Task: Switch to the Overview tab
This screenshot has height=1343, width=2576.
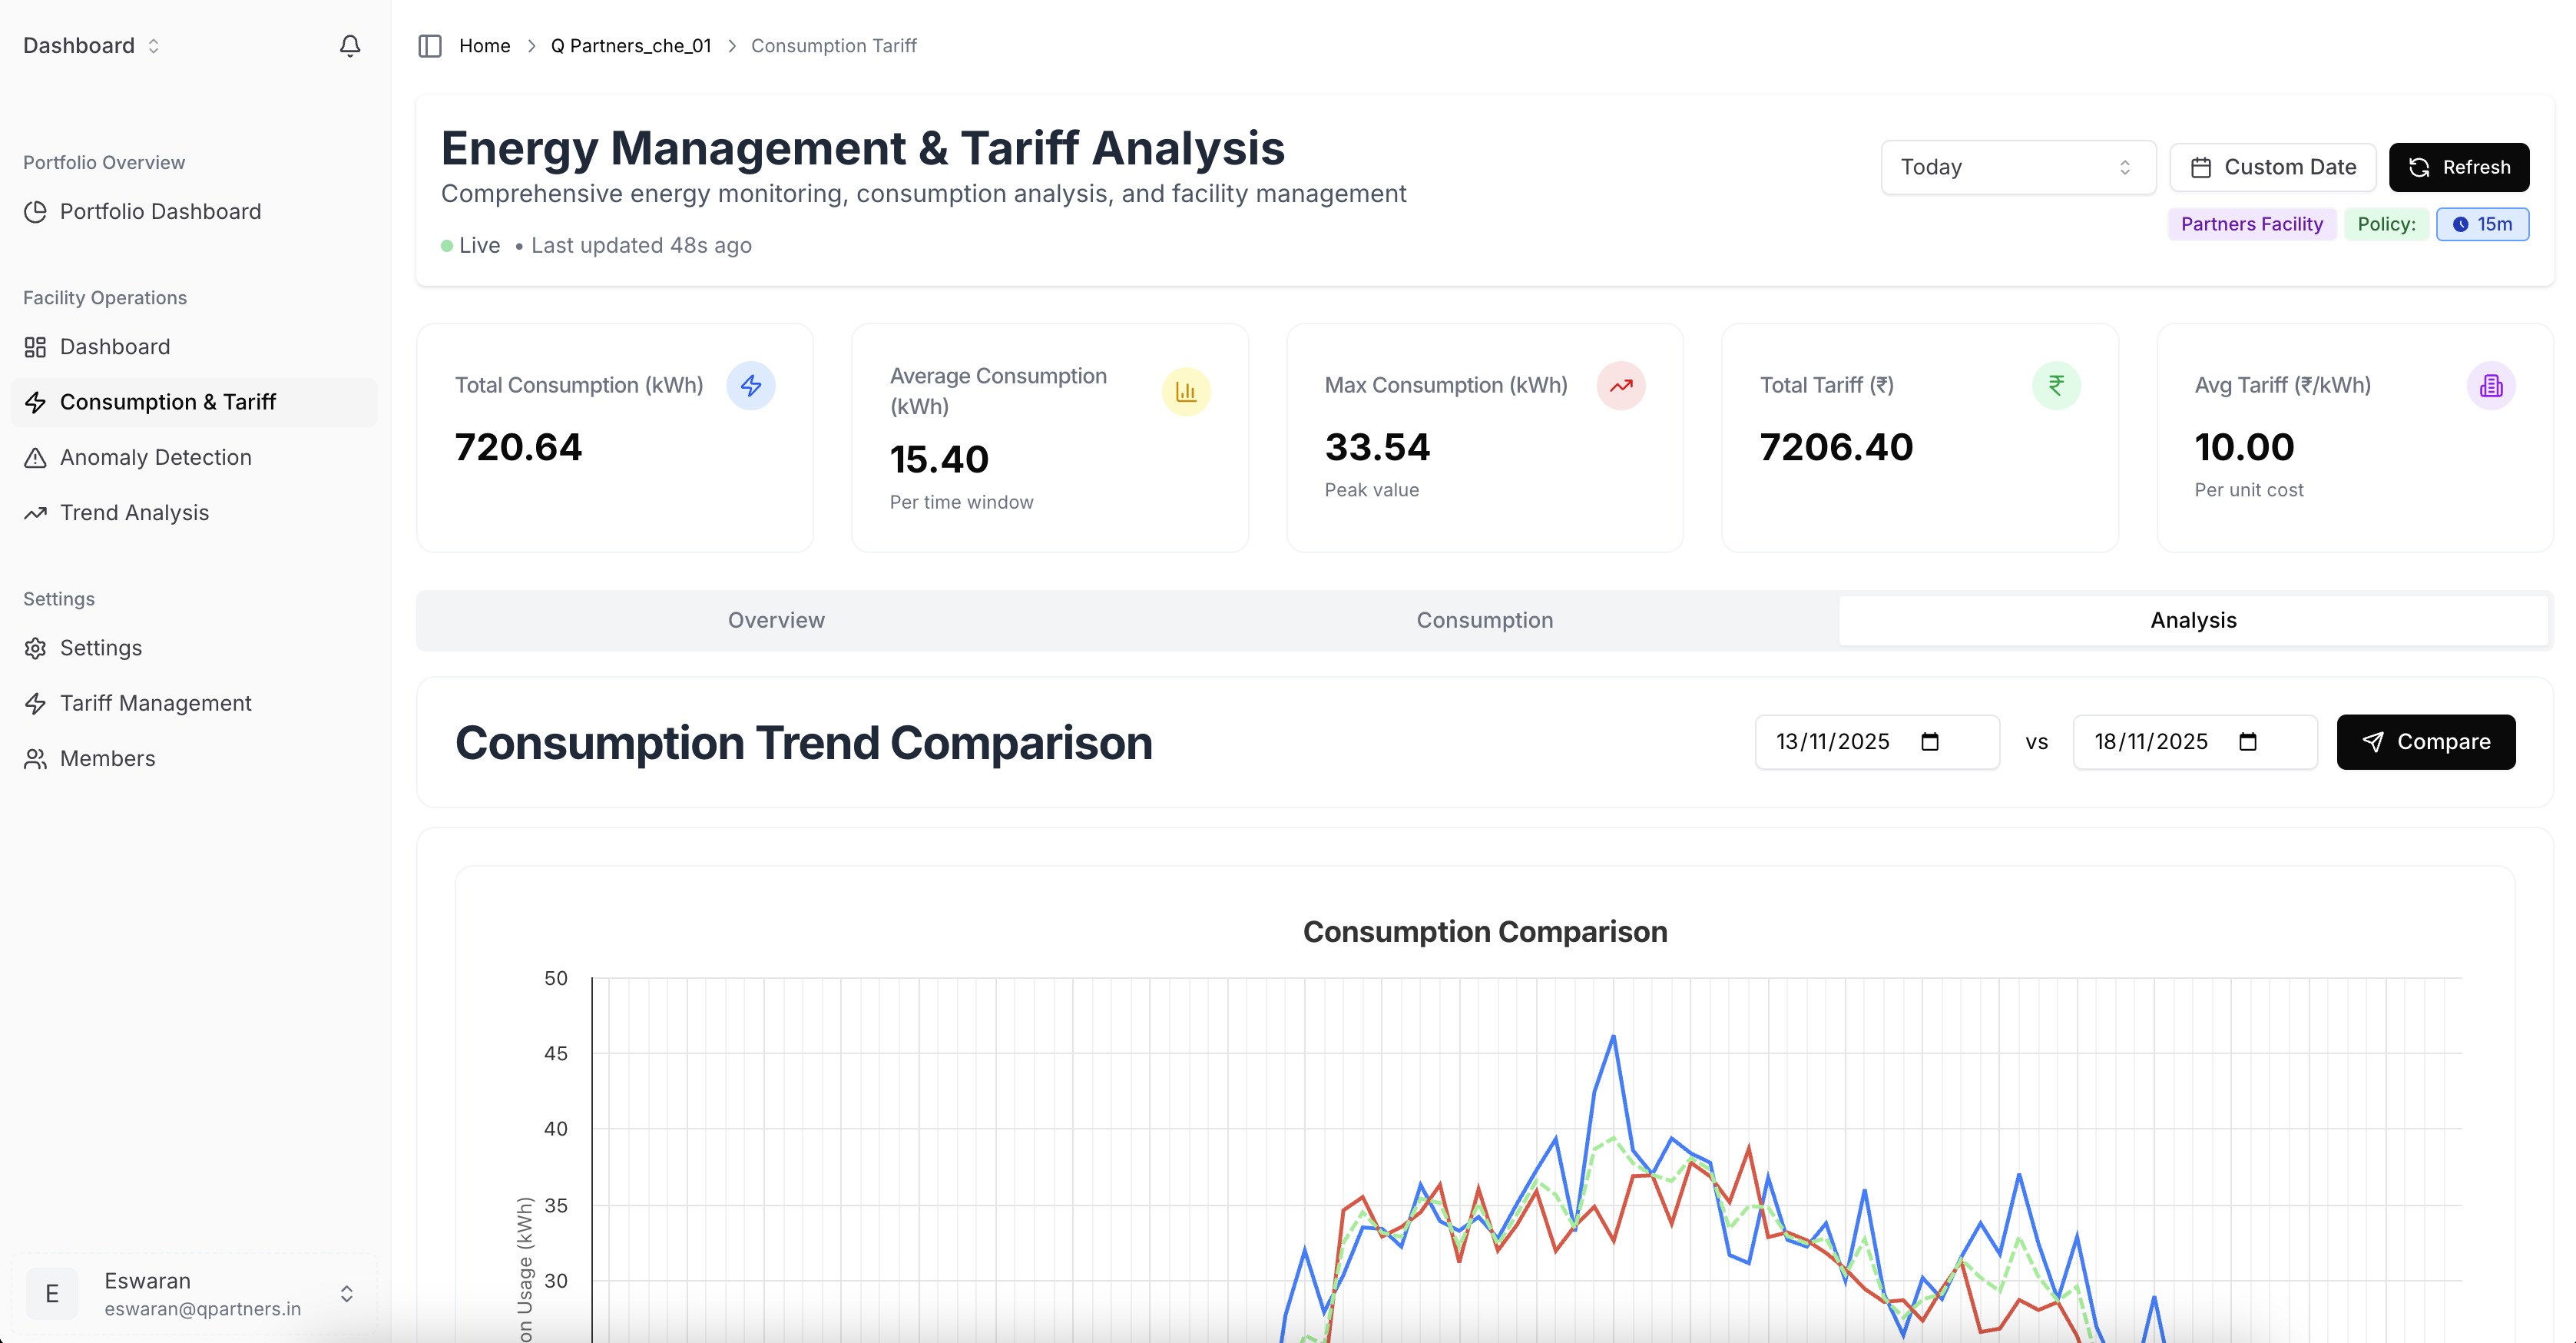Action: coord(776,620)
